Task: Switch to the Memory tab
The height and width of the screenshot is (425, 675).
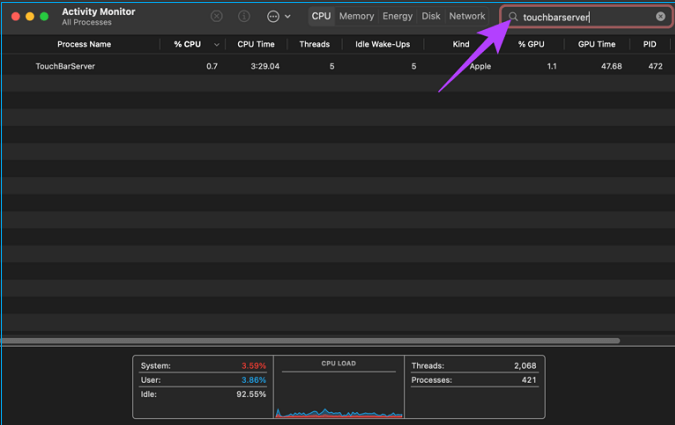Action: 356,16
